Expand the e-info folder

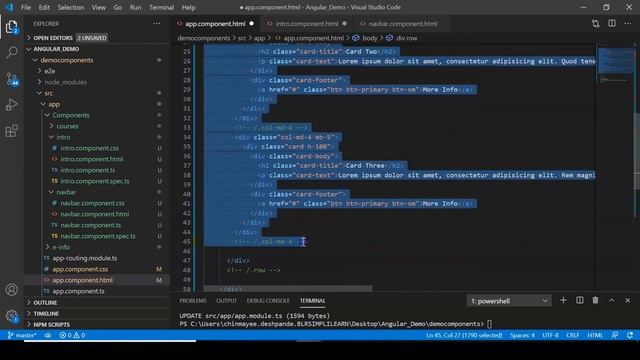click(60, 247)
